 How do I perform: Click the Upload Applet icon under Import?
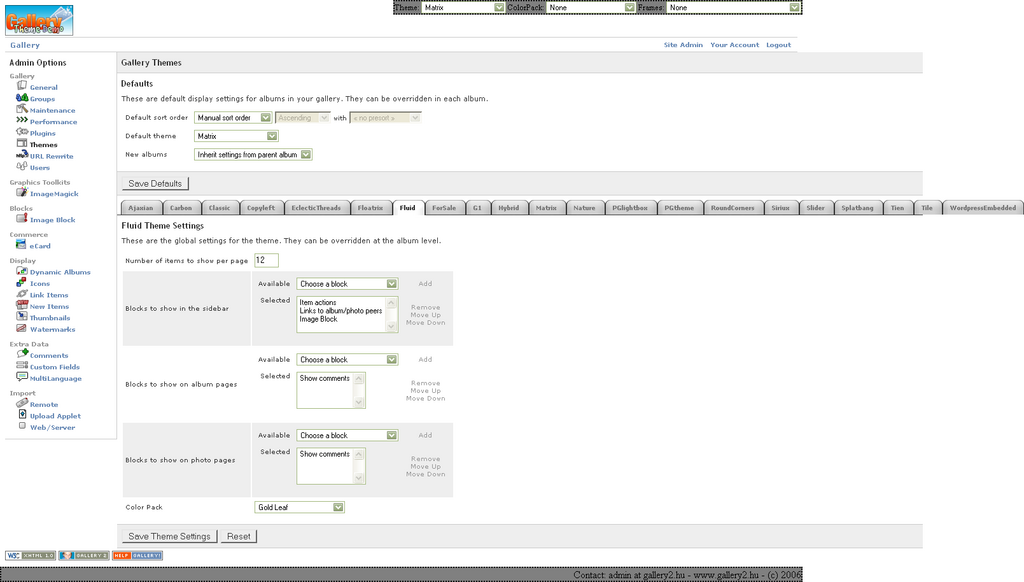22,415
